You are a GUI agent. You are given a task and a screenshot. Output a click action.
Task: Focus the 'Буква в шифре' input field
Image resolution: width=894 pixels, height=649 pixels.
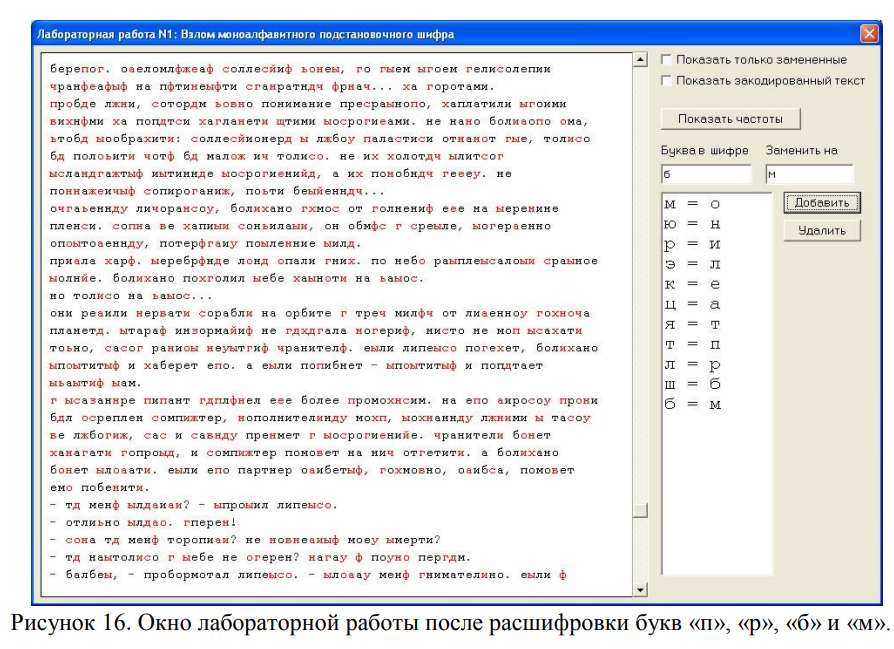point(705,175)
